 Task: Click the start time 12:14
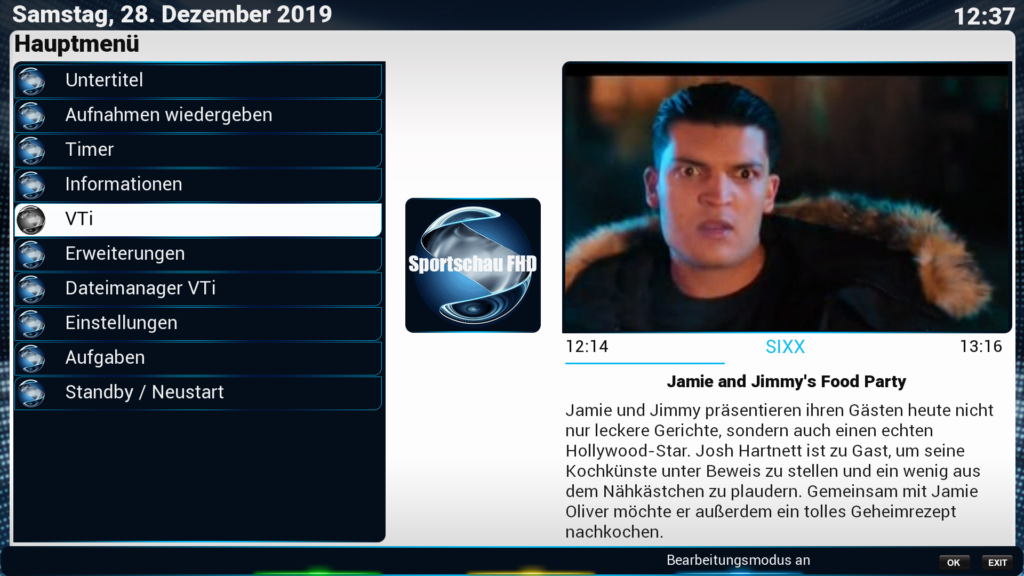point(586,346)
